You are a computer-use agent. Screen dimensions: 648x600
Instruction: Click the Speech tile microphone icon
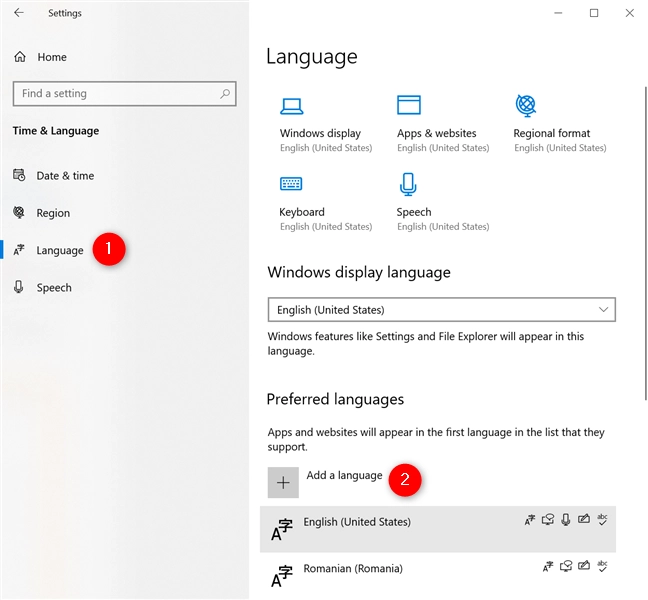pos(408,184)
